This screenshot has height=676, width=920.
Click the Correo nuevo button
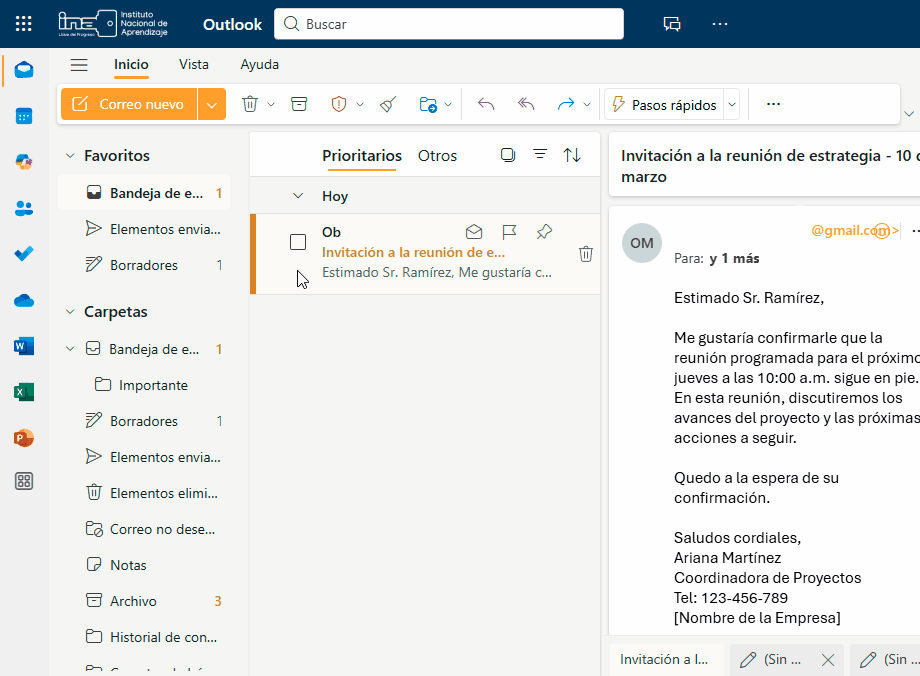(129, 104)
